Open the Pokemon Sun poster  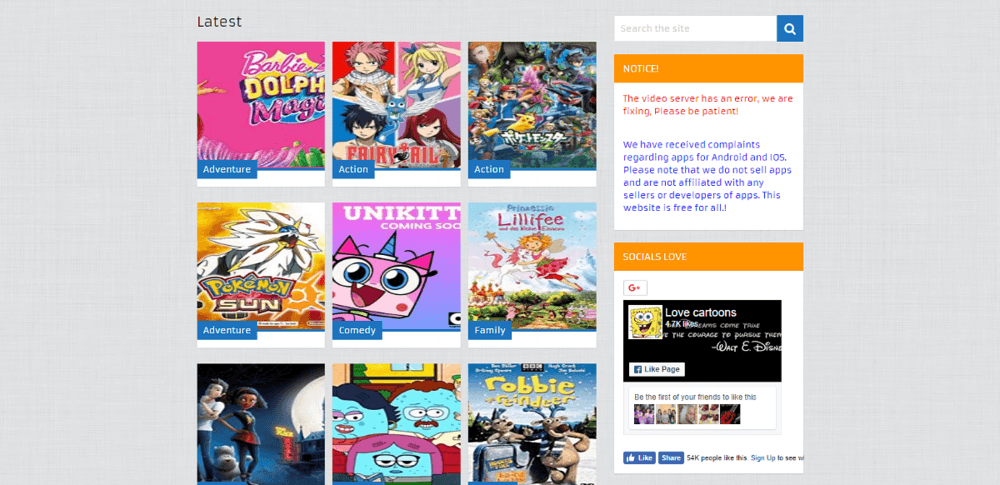(x=261, y=266)
